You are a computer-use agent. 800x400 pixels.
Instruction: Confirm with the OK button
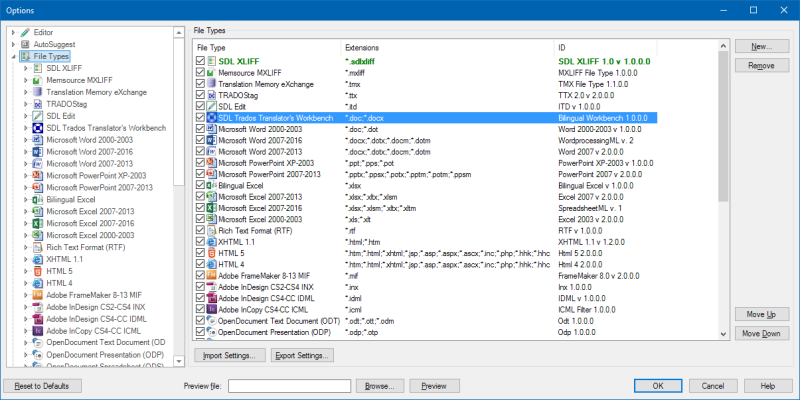(658, 386)
